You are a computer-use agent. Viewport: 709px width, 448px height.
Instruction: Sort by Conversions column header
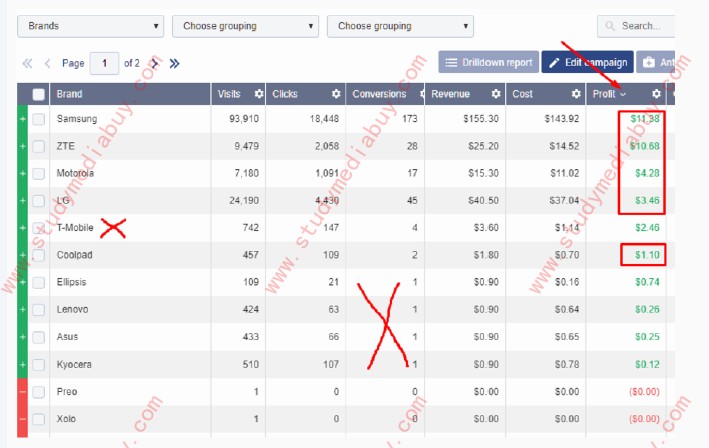coord(379,94)
